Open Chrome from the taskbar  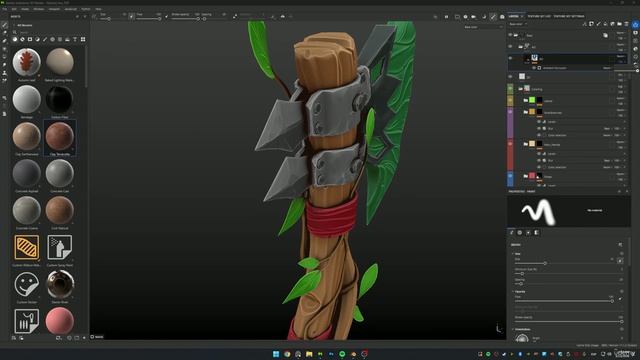pyautogui.click(x=287, y=354)
